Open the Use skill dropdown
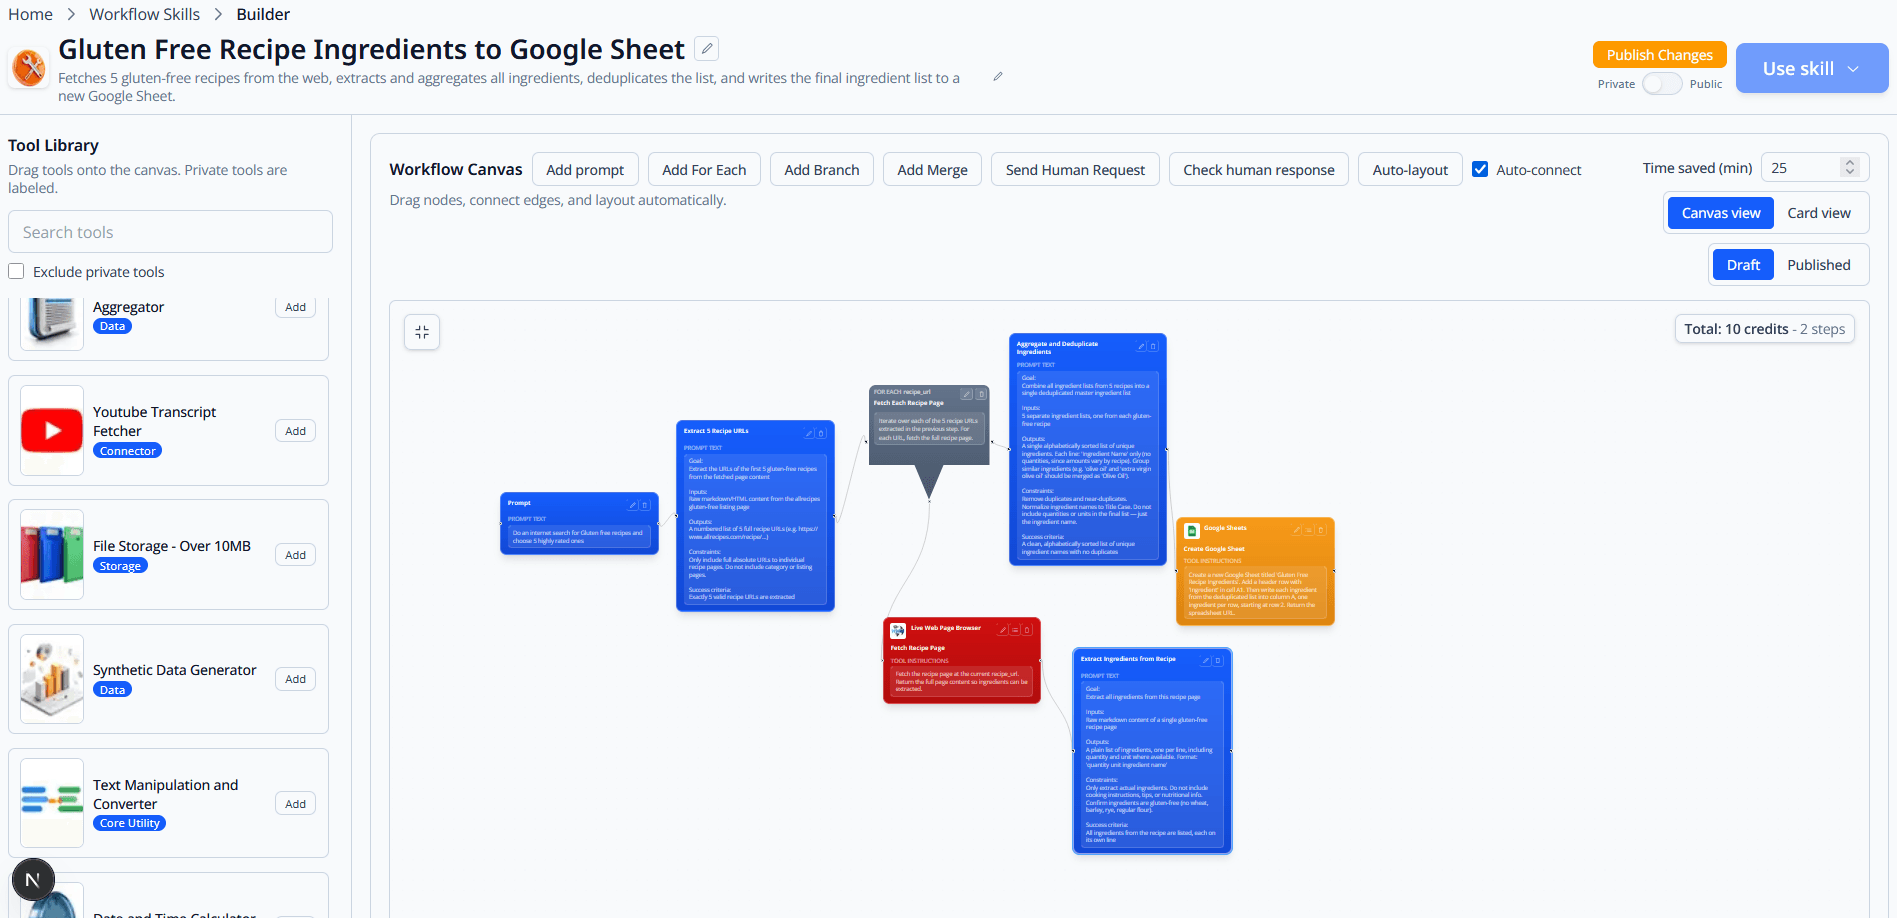The width and height of the screenshot is (1897, 918). click(x=1852, y=68)
